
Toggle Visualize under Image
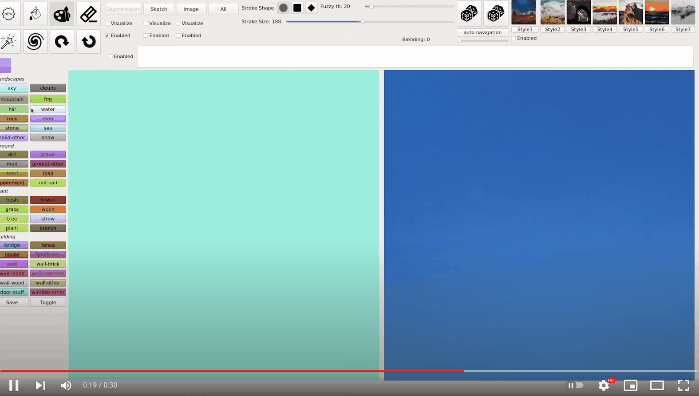[x=178, y=23]
